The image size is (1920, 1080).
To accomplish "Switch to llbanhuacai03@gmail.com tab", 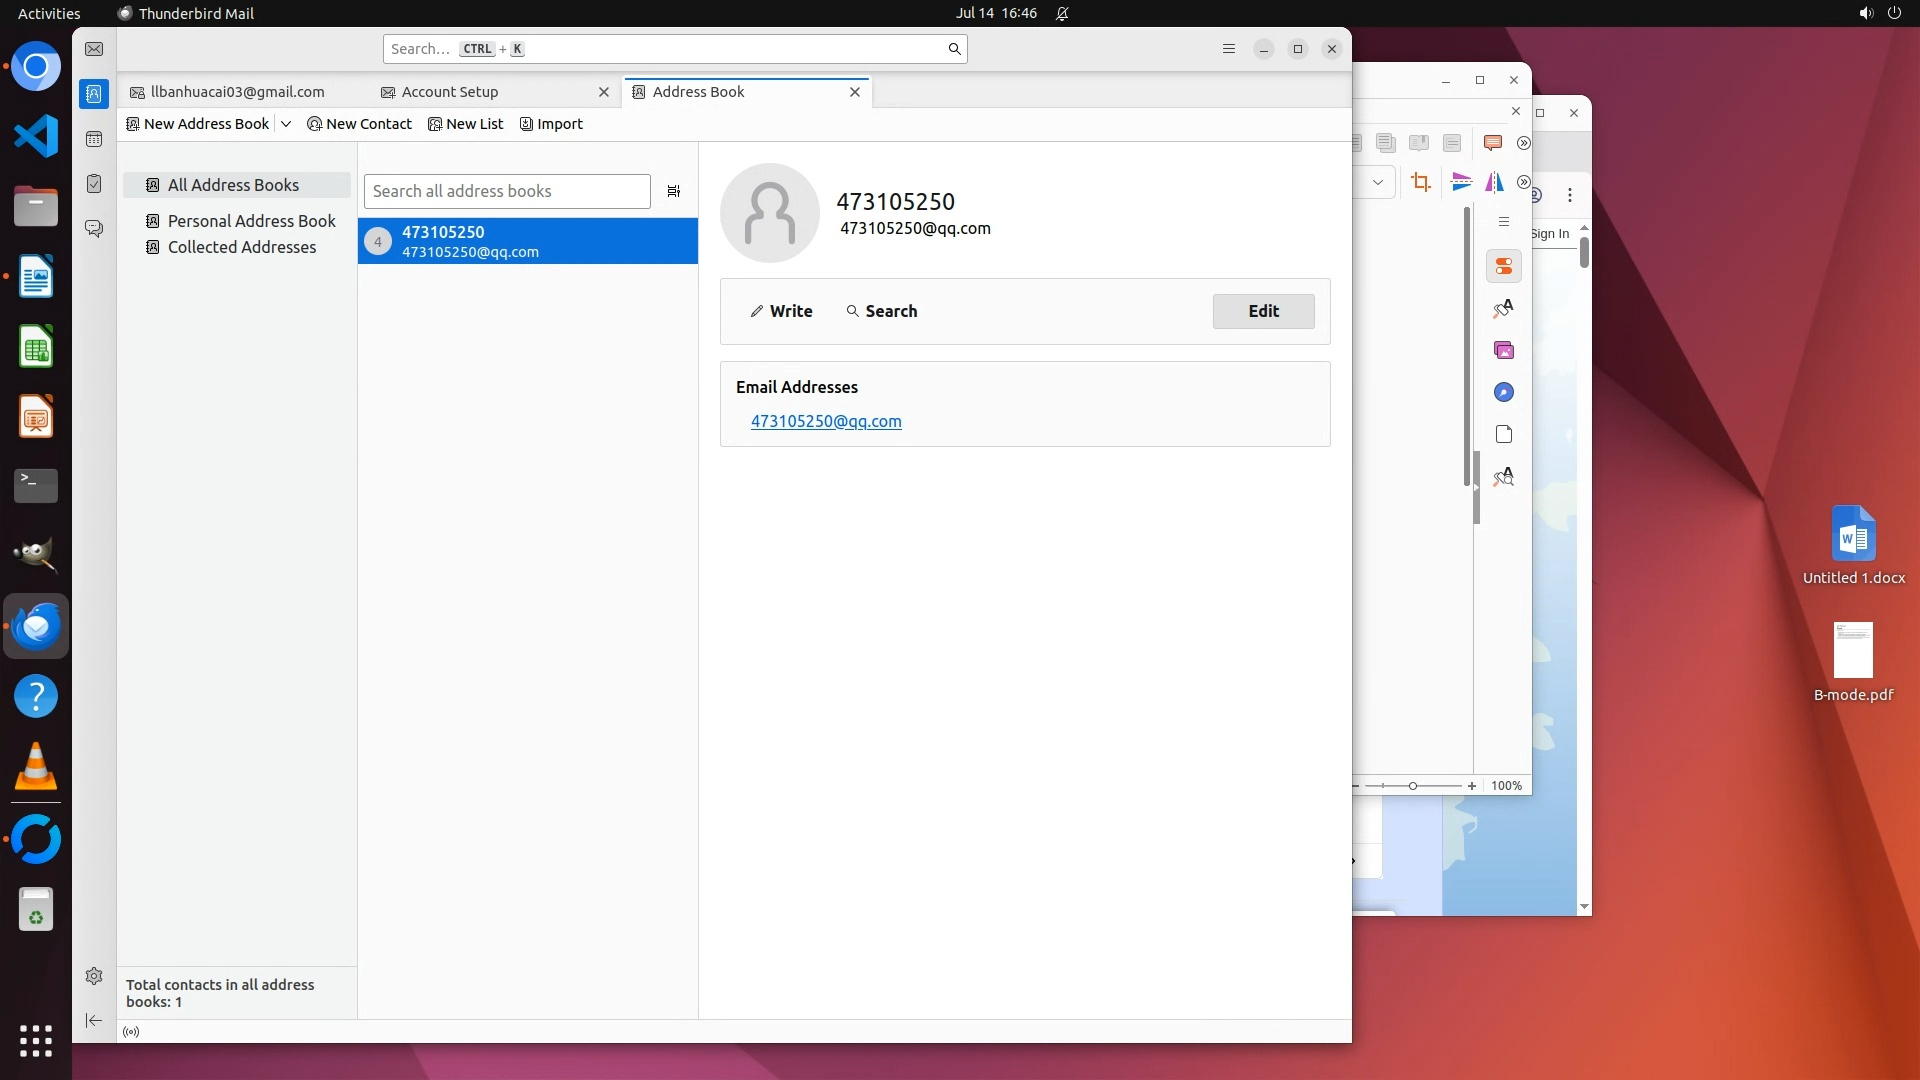I will [237, 92].
